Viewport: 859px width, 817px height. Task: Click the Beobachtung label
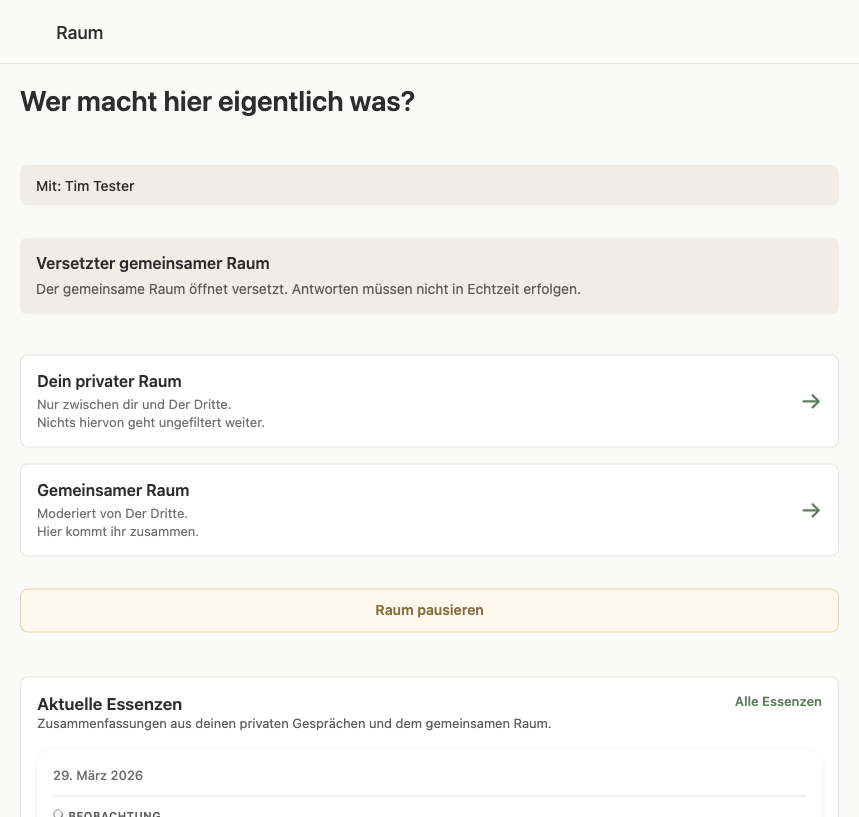(x=114, y=814)
